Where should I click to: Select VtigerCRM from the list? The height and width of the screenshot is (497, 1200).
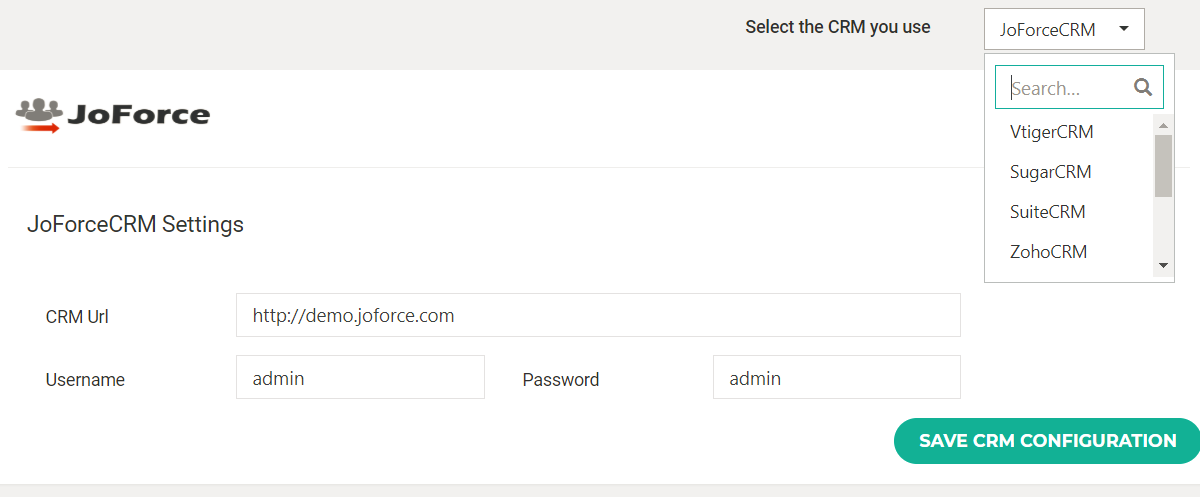click(1051, 132)
